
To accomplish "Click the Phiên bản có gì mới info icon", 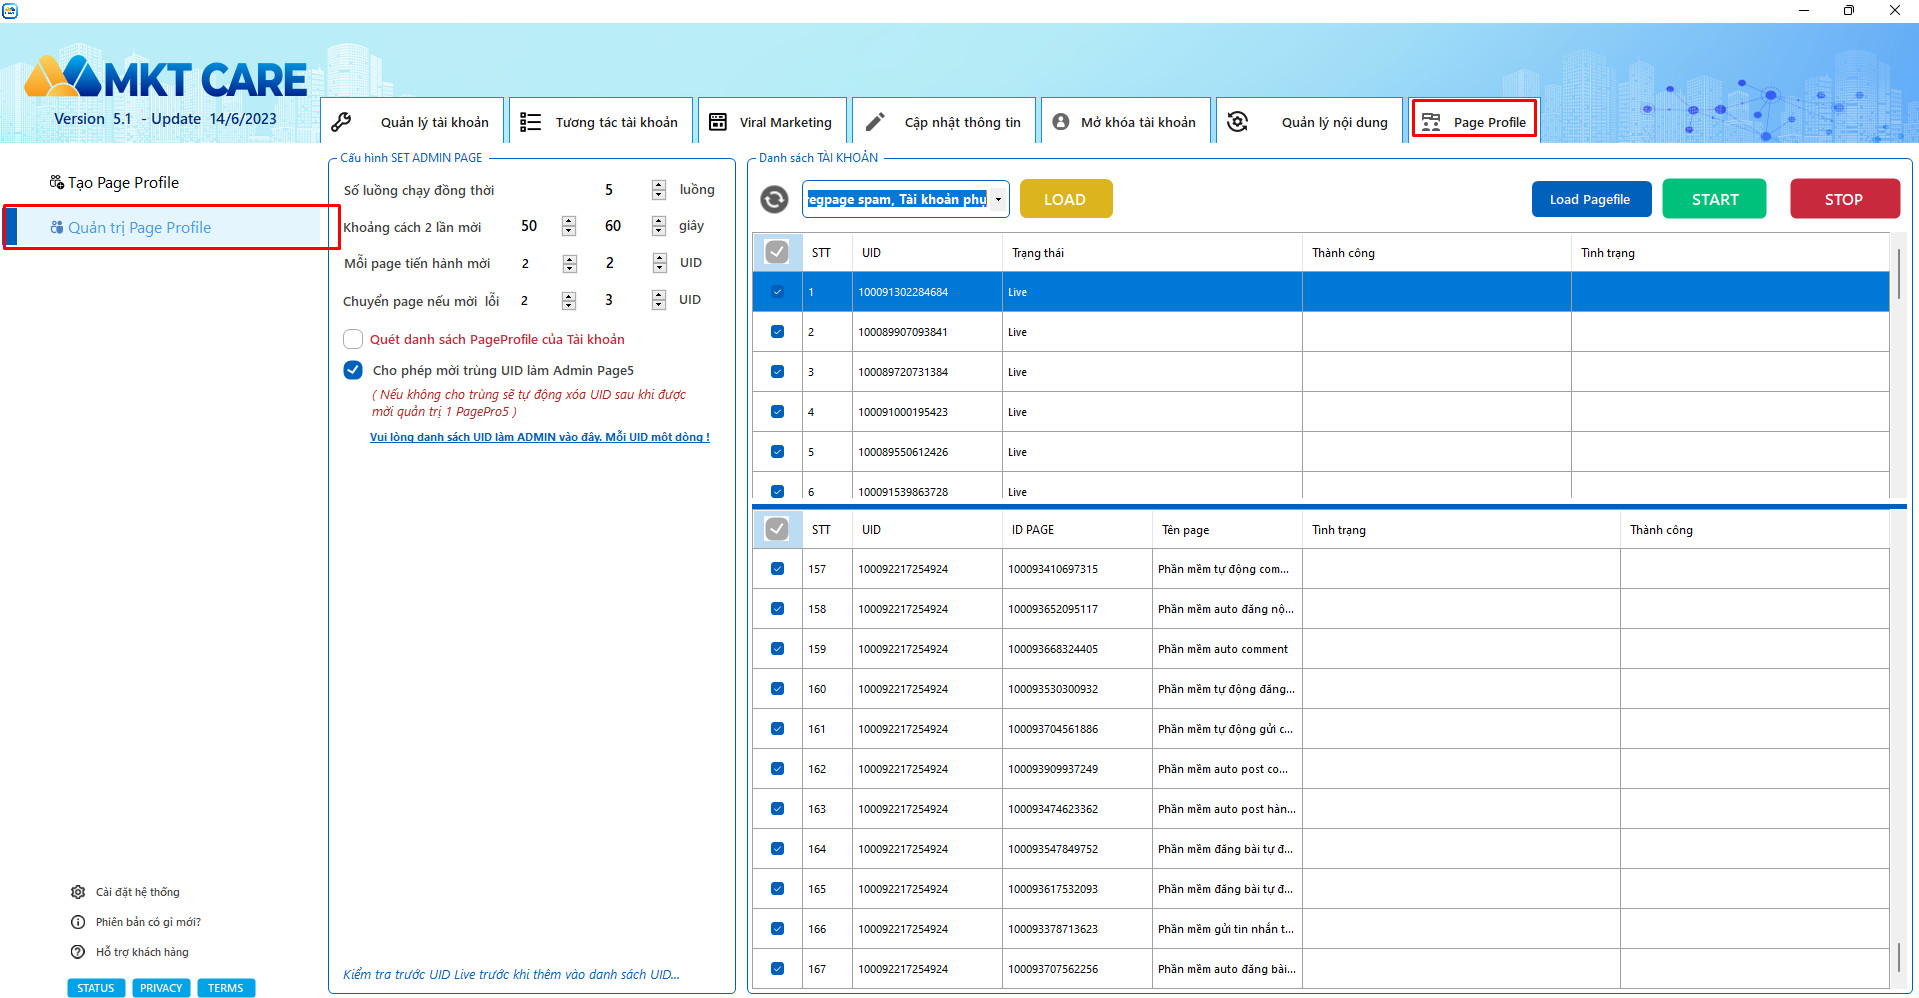I will tap(78, 922).
